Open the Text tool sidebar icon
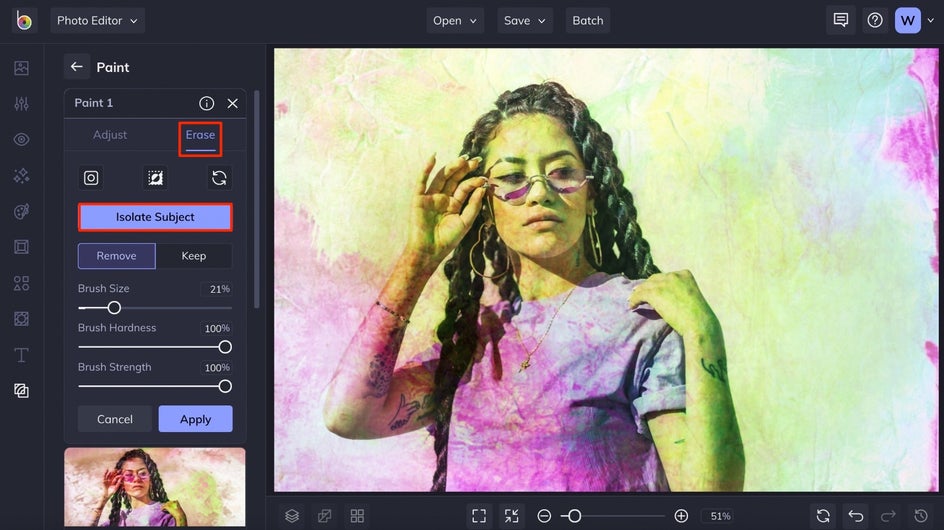944x530 pixels. tap(21, 355)
